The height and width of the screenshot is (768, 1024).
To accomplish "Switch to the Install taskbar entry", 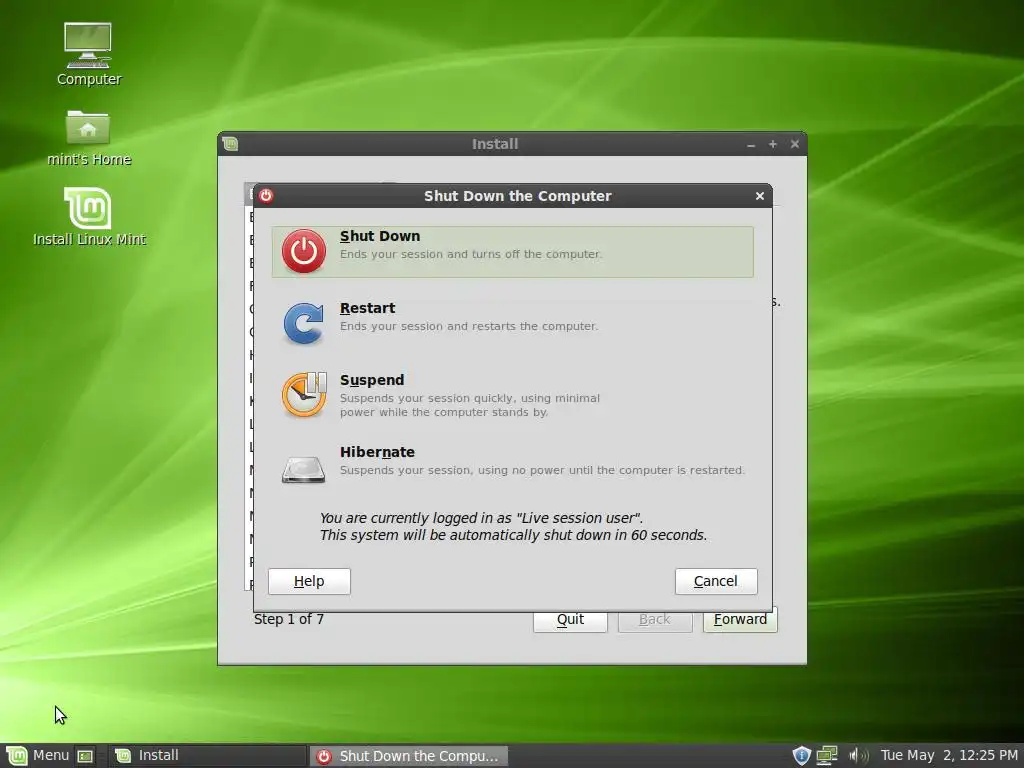I will [x=206, y=756].
